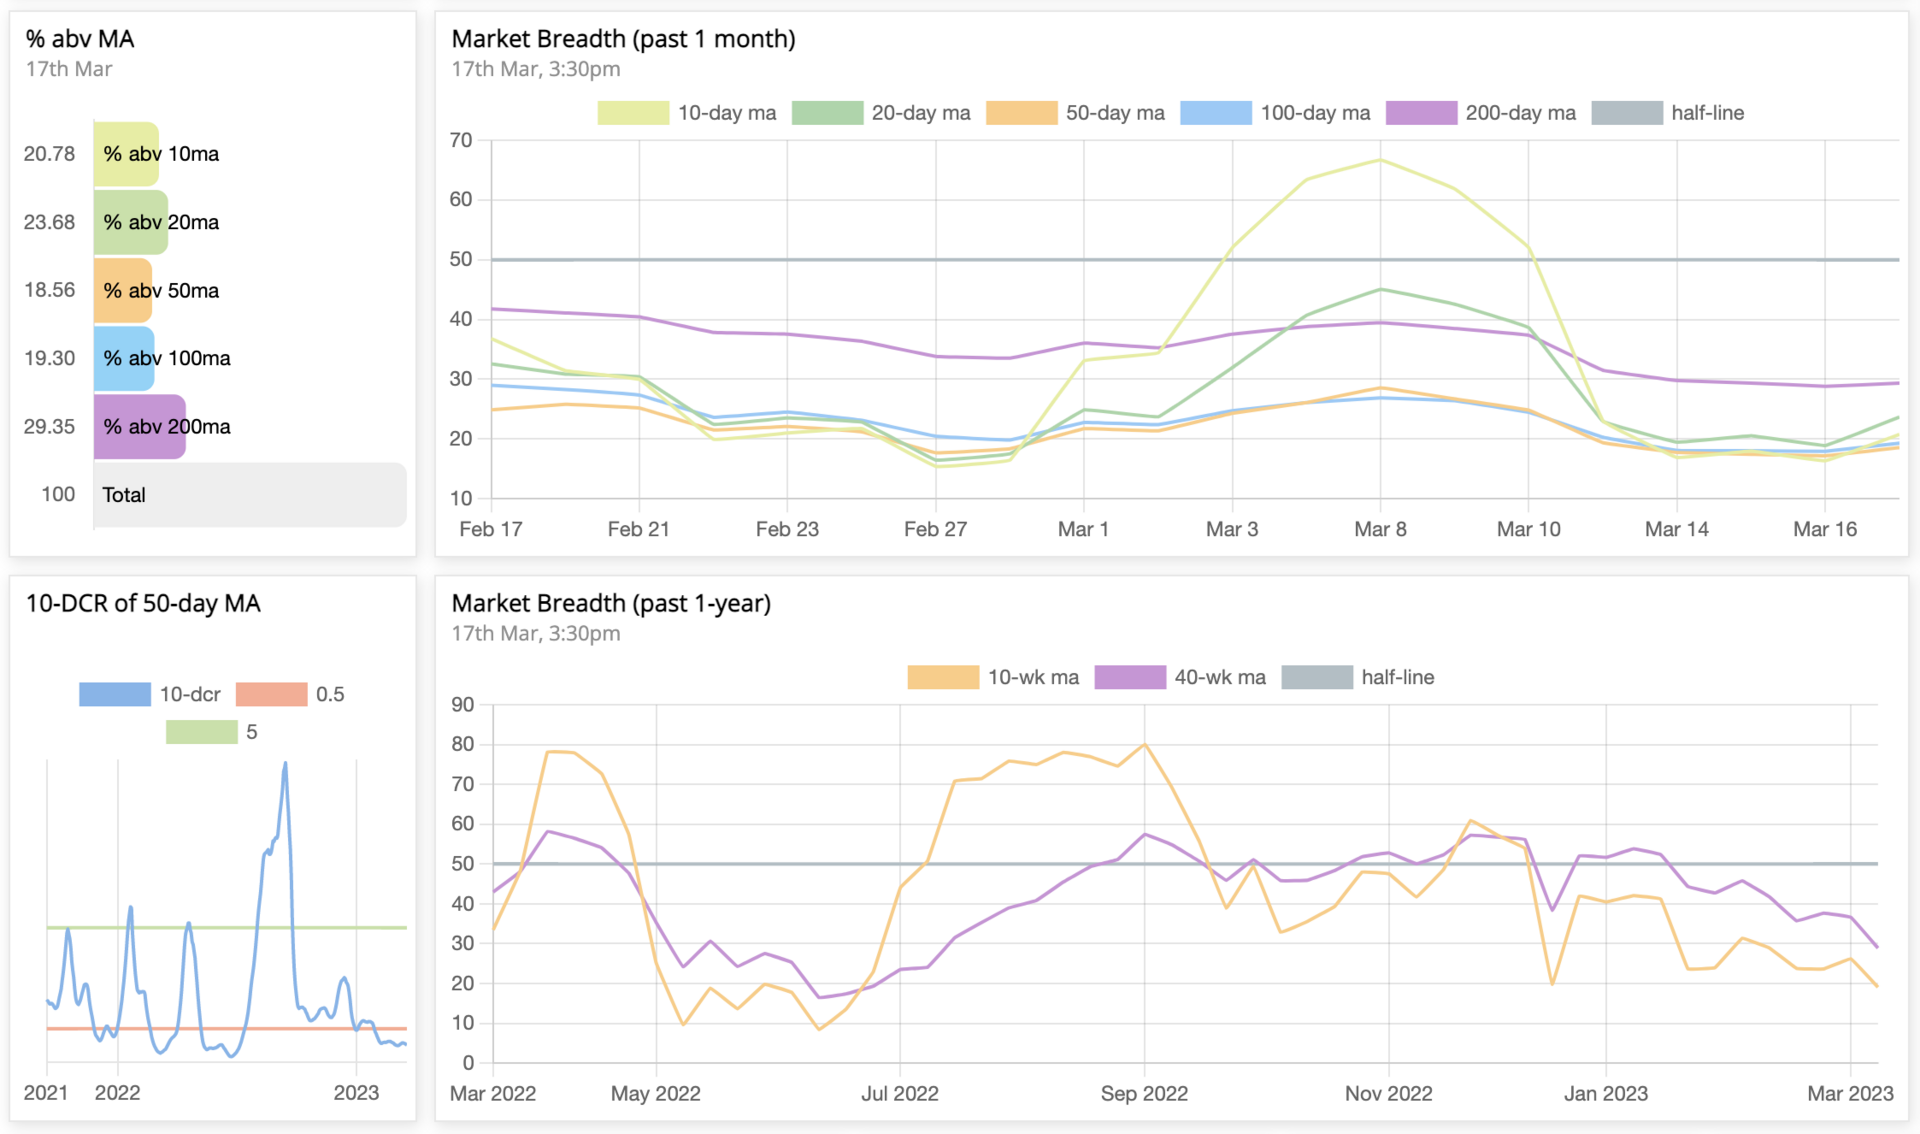Toggle the 50-day ma legend swatch

[1021, 113]
